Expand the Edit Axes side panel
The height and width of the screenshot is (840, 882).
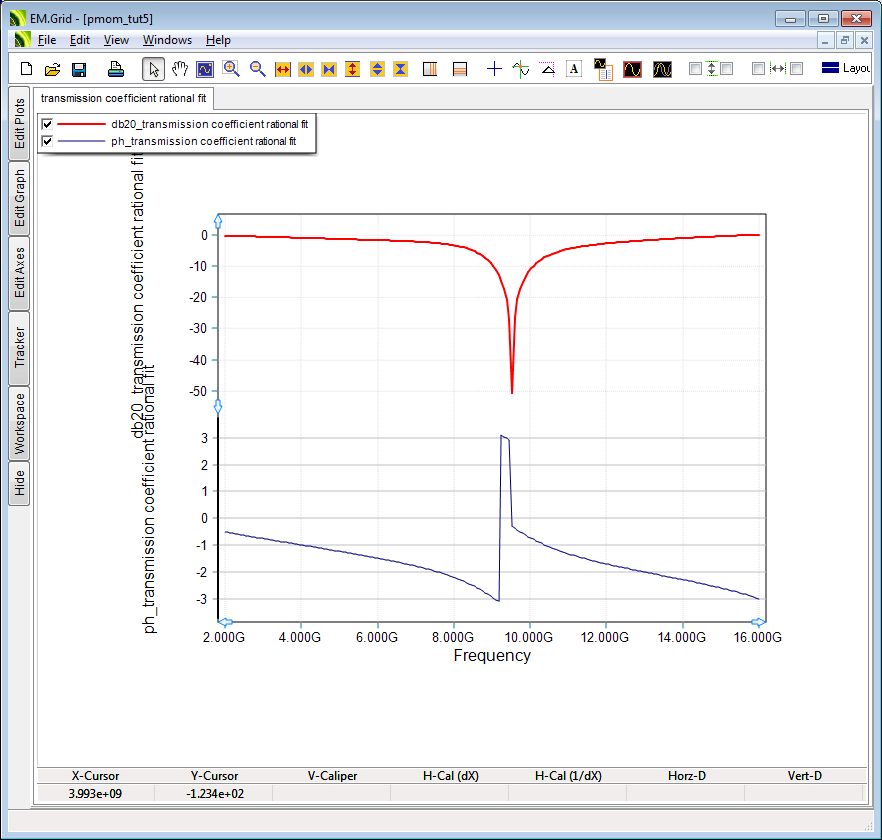tap(19, 273)
